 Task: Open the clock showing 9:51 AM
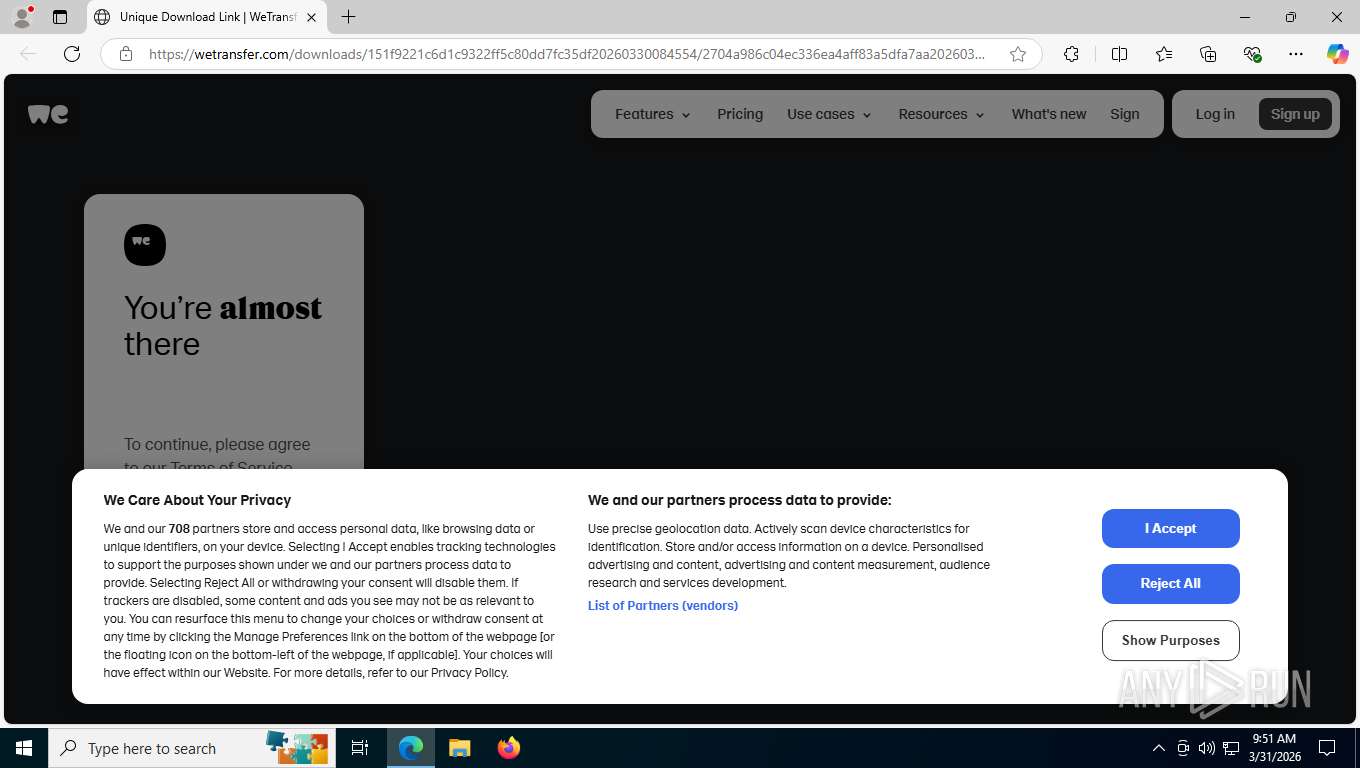pos(1274,748)
